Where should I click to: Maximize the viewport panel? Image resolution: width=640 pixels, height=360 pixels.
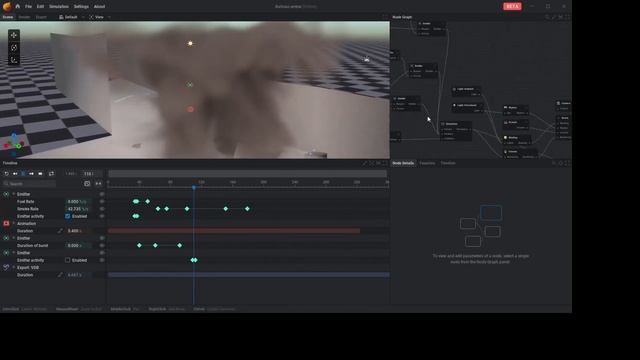tap(385, 17)
